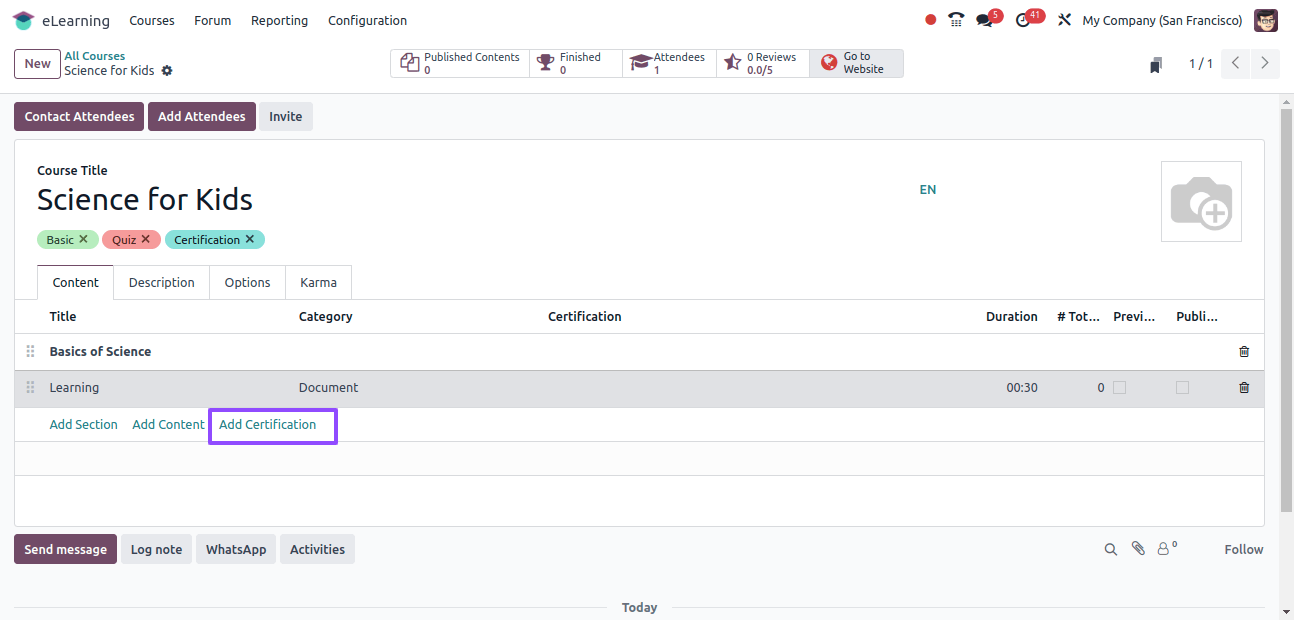Click Contact Attendees button
The image size is (1294, 620).
[x=79, y=117]
